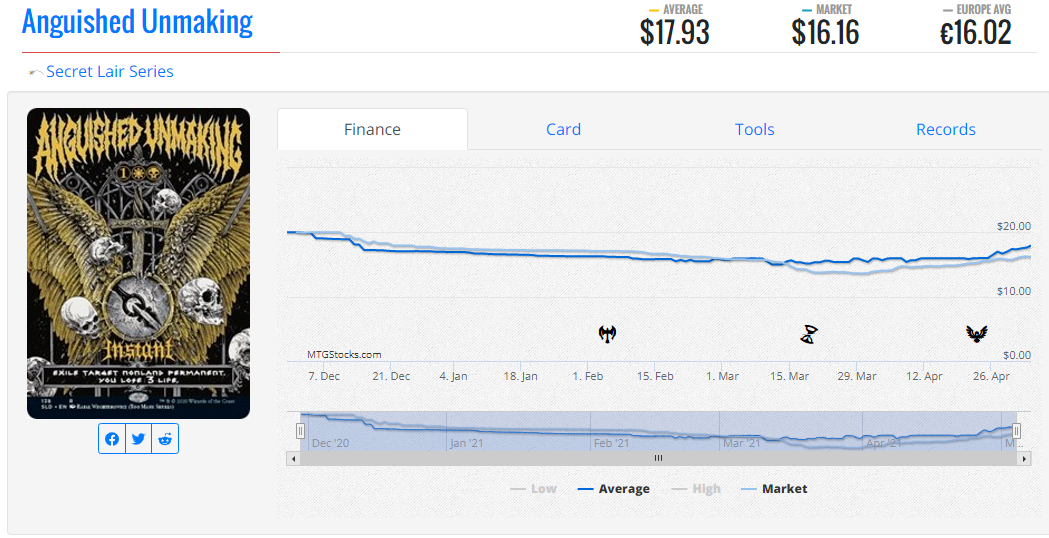Share card on Reddit
This screenshot has height=538, width=1049.
coord(165,439)
